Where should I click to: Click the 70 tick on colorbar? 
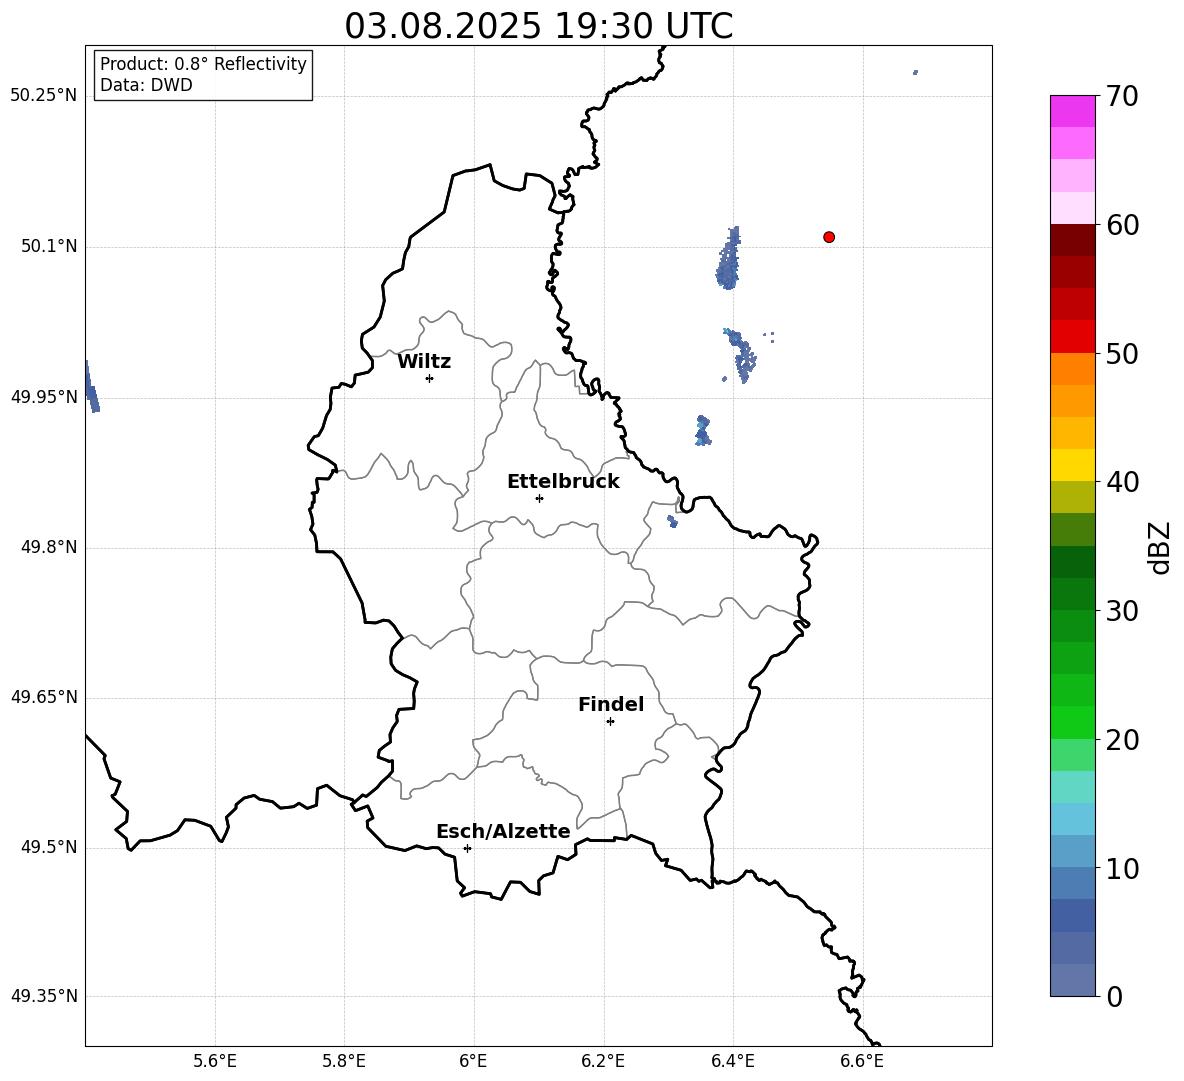click(x=1122, y=97)
